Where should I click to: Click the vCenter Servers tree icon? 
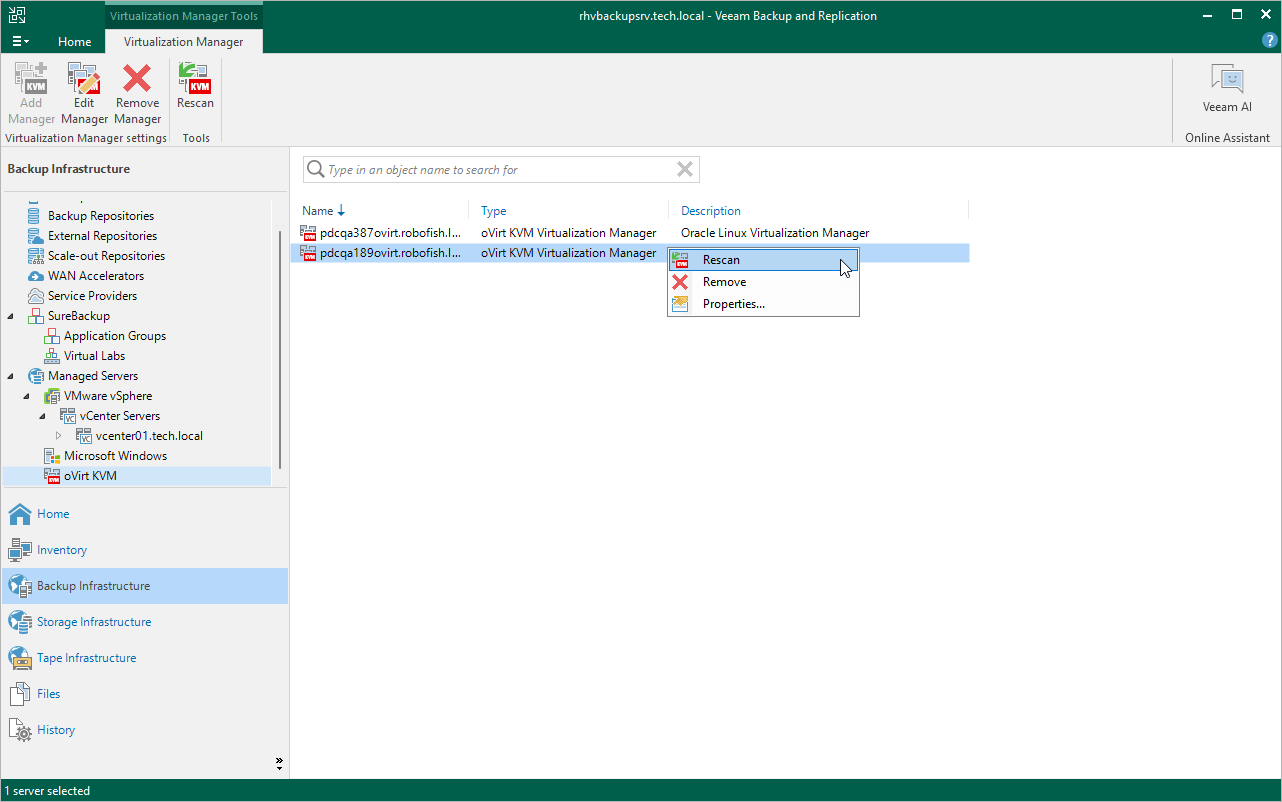[68, 416]
